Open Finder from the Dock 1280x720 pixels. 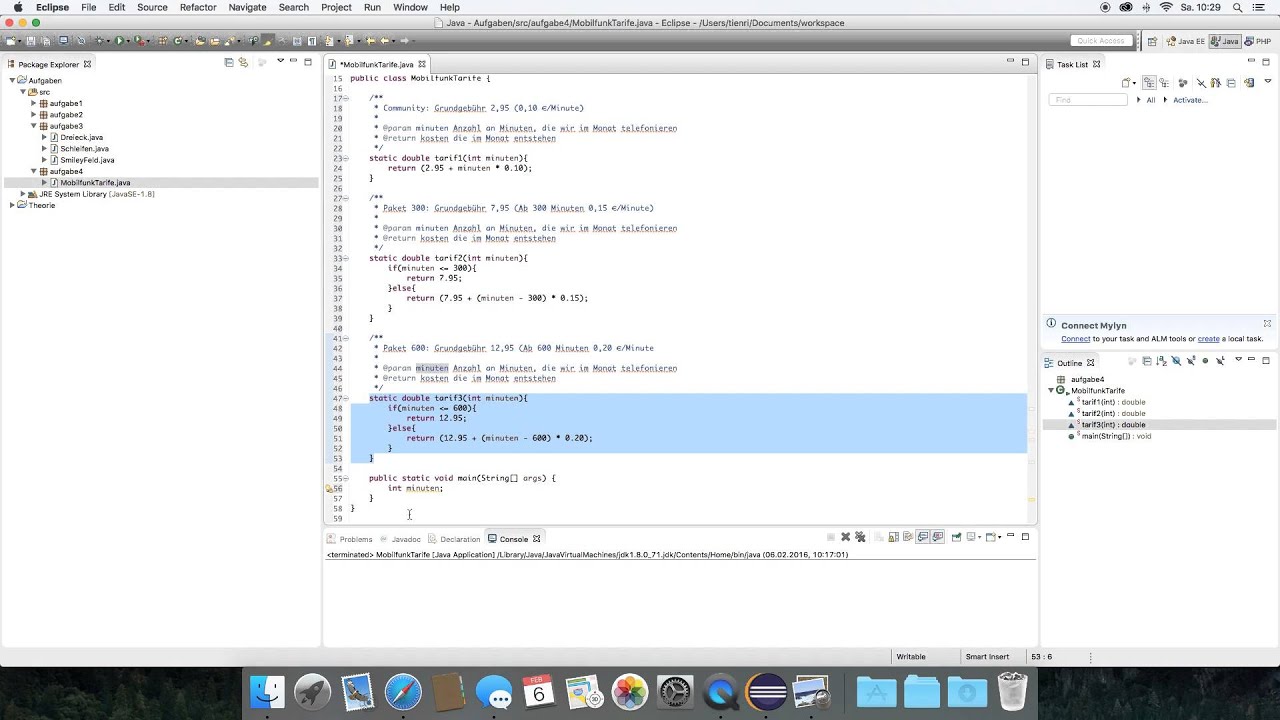(x=267, y=692)
